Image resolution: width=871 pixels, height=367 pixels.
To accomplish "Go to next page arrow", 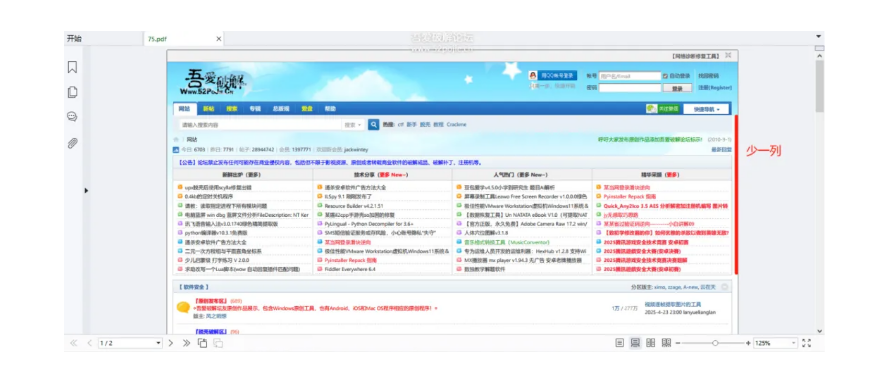I will (x=171, y=343).
